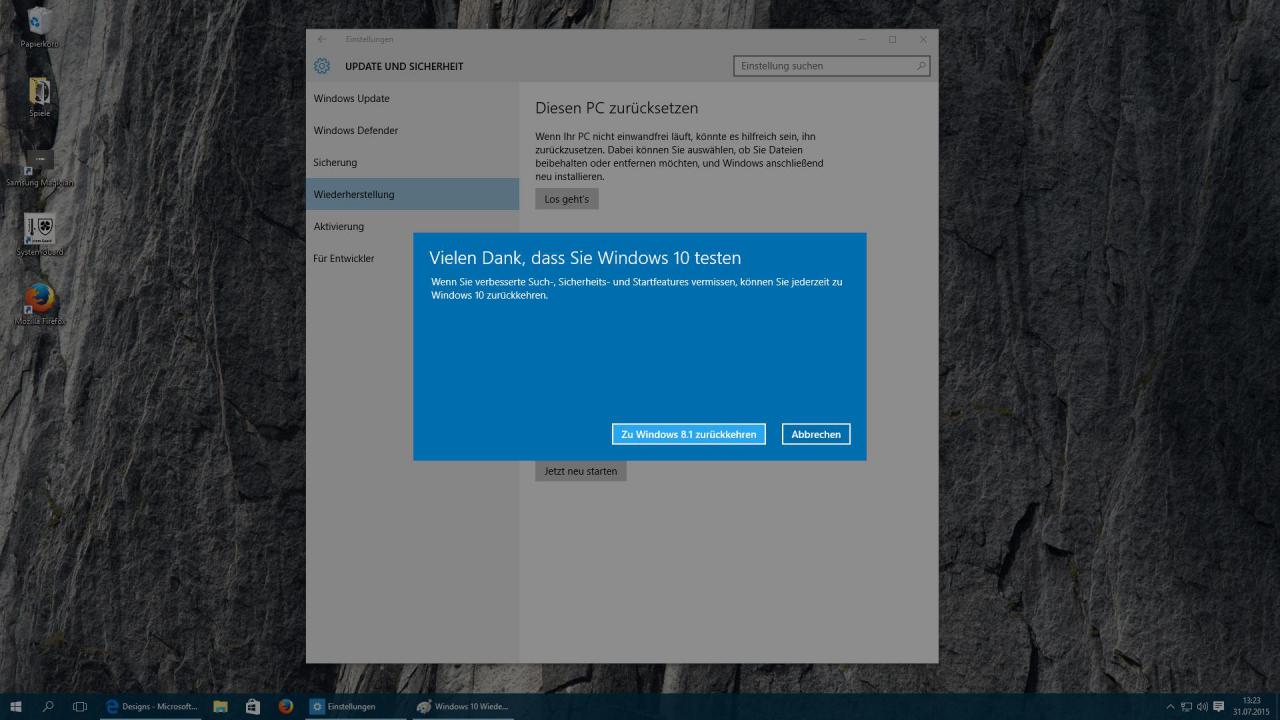Screen dimensions: 1280x720
Task: Select the System Guard desktop shortcut
Action: point(40,235)
